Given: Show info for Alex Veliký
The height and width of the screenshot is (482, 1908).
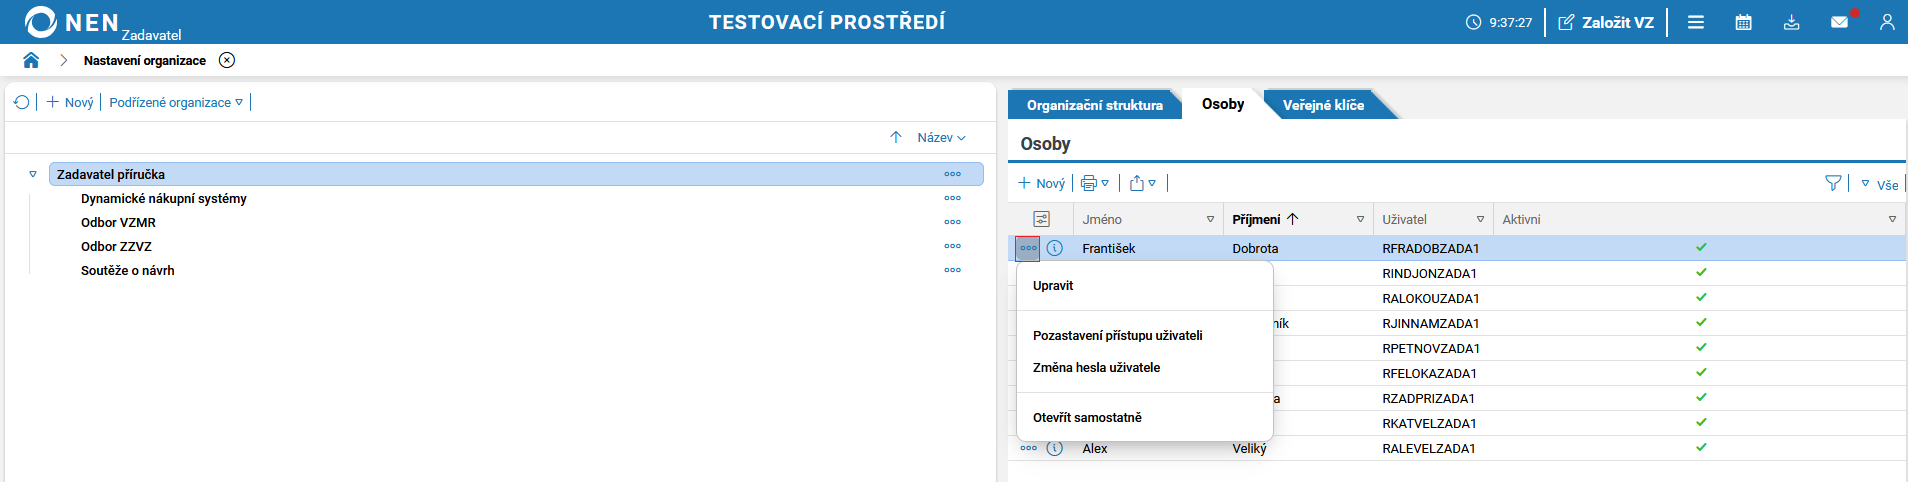Looking at the screenshot, I should [x=1055, y=448].
